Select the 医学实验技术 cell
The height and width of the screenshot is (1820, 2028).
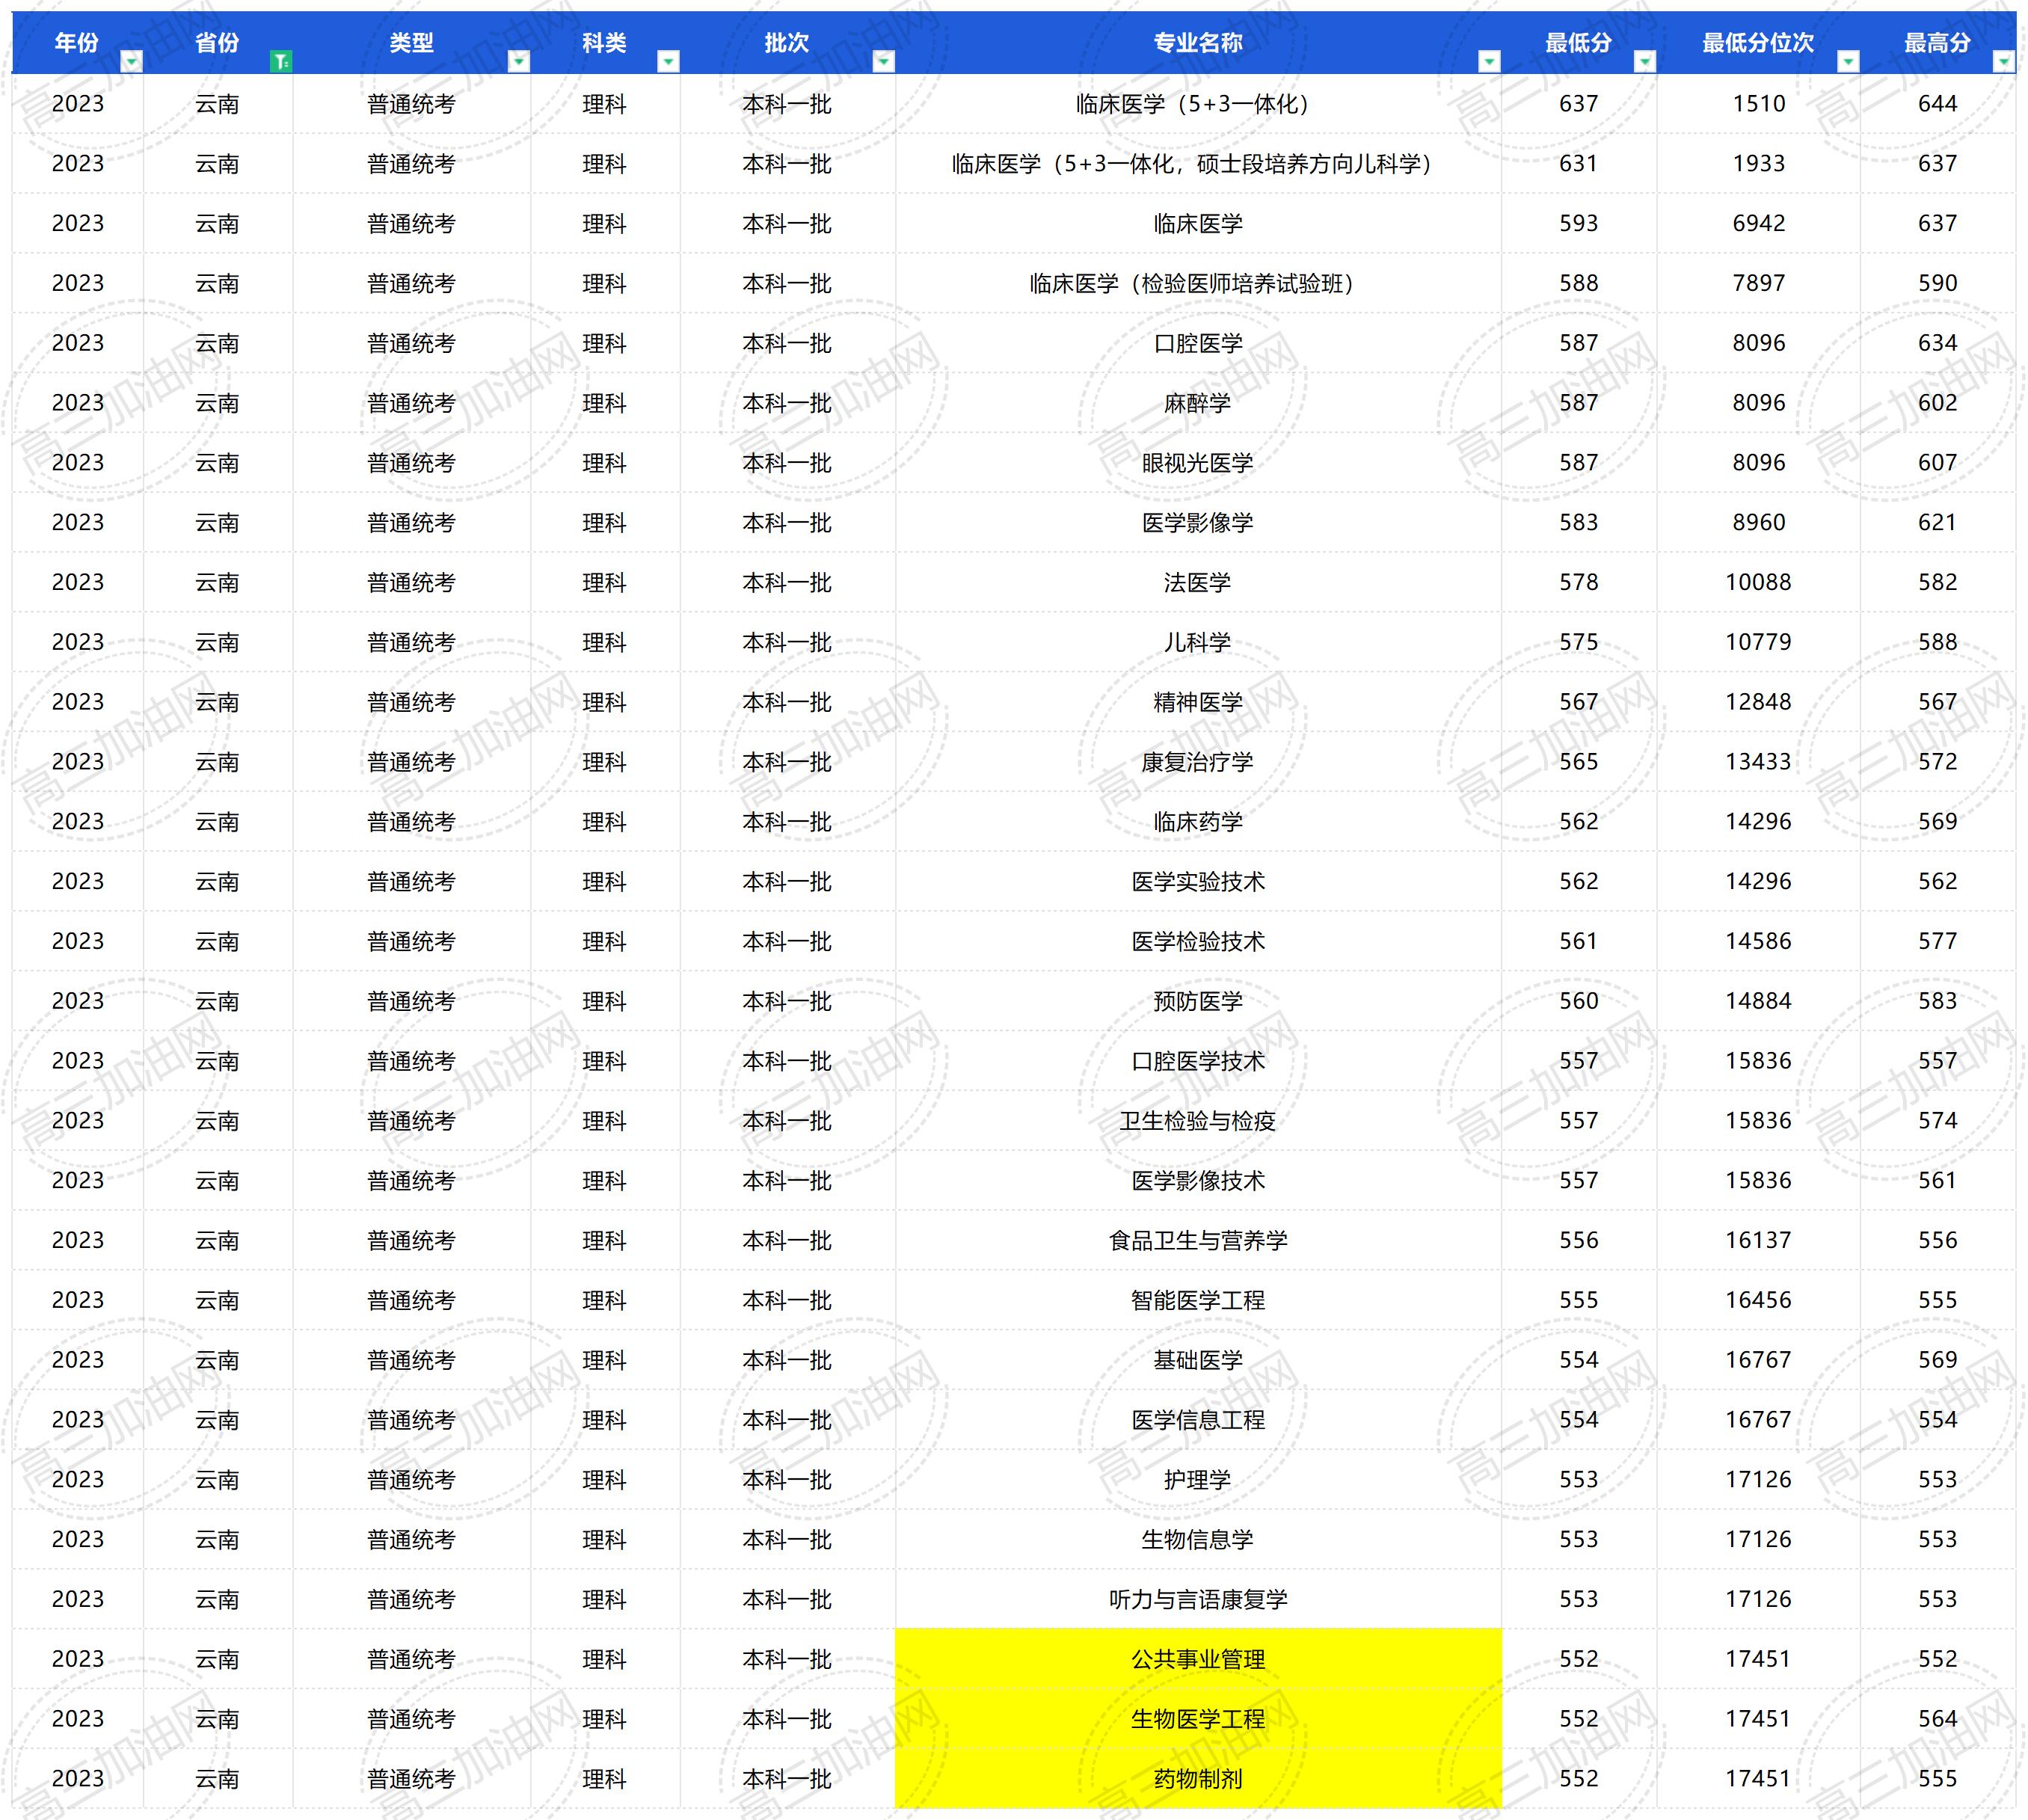coord(1198,881)
